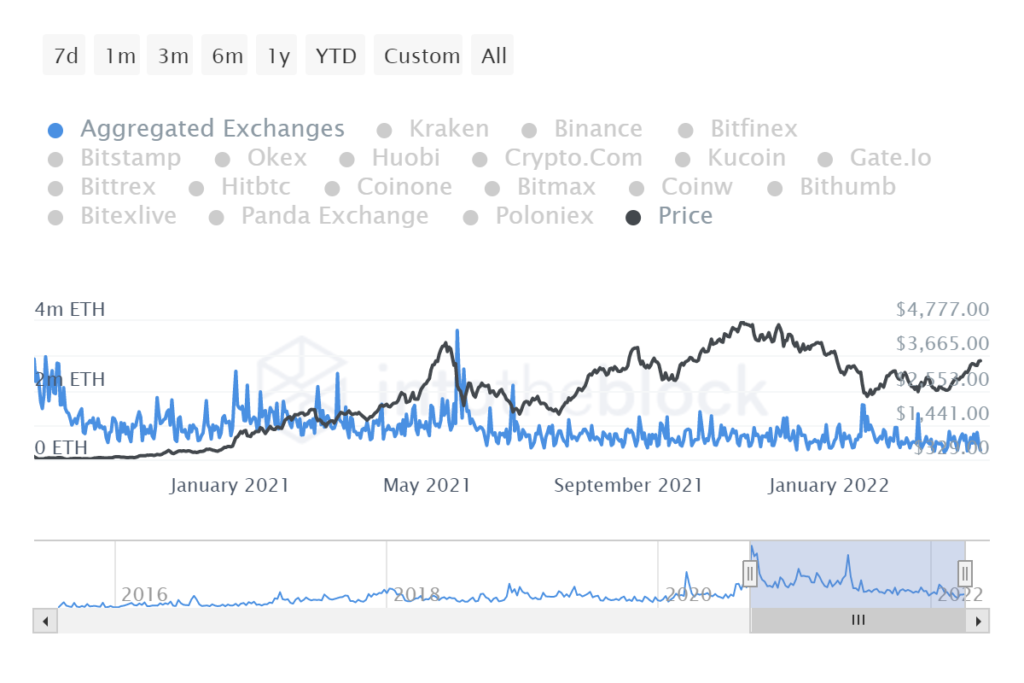This screenshot has width=1024, height=683.
Task: Enable Panda Exchange series
Action: pyautogui.click(x=319, y=216)
